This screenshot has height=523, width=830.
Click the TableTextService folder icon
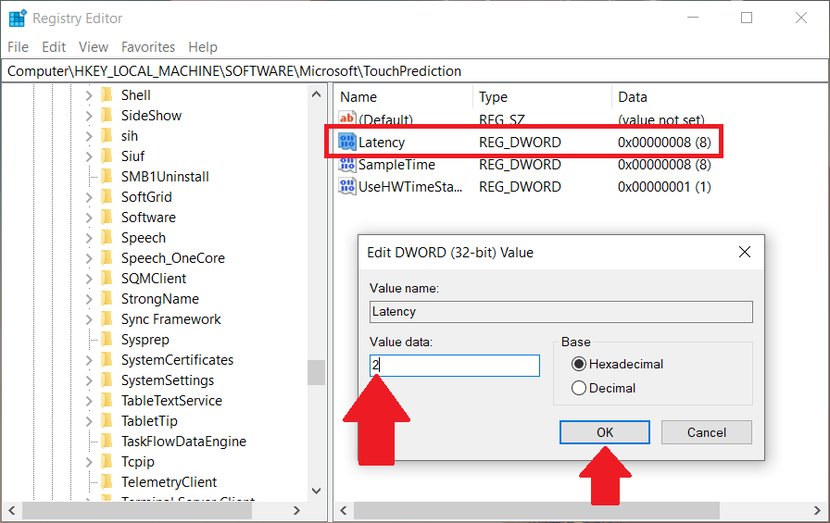pos(107,400)
